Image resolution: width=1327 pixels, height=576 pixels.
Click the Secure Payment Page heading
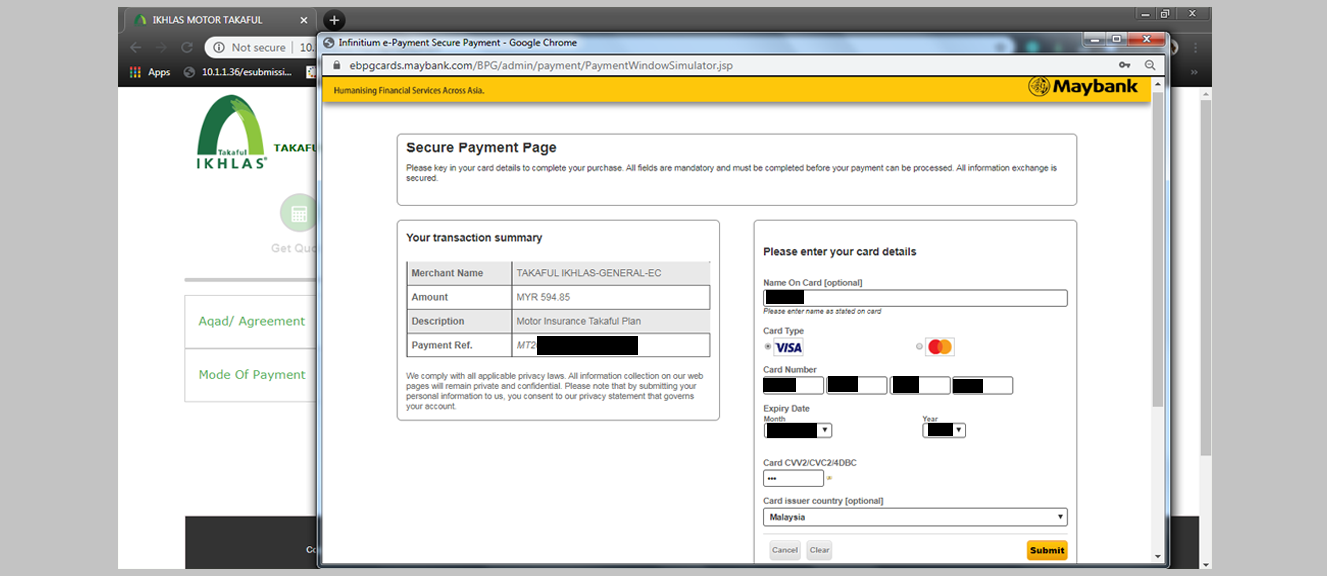(x=481, y=148)
